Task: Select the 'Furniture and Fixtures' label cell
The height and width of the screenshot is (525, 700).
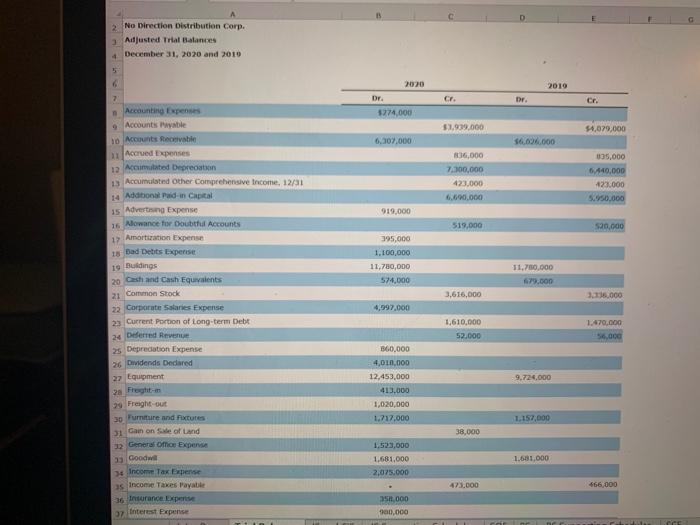Action: tap(166, 417)
